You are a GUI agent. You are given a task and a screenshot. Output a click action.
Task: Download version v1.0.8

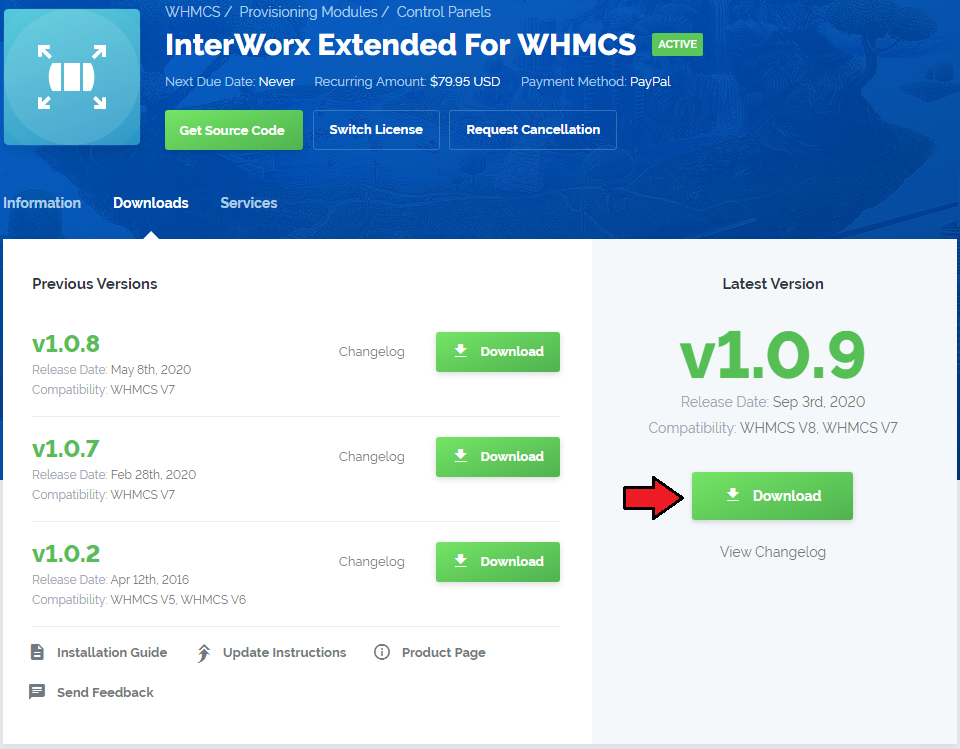(x=498, y=352)
